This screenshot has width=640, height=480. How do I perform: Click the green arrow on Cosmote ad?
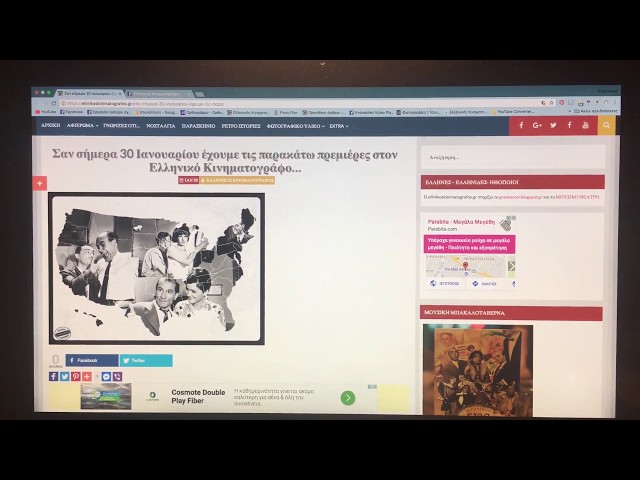pyautogui.click(x=348, y=398)
